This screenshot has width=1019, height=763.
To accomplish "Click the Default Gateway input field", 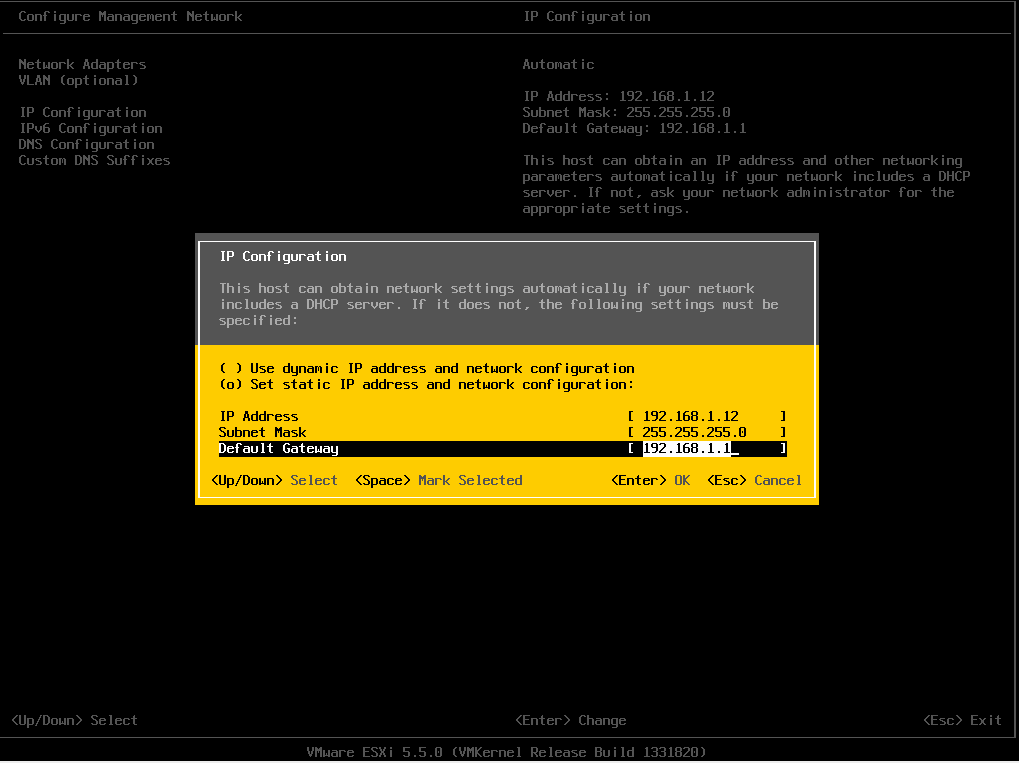I will [x=706, y=448].
